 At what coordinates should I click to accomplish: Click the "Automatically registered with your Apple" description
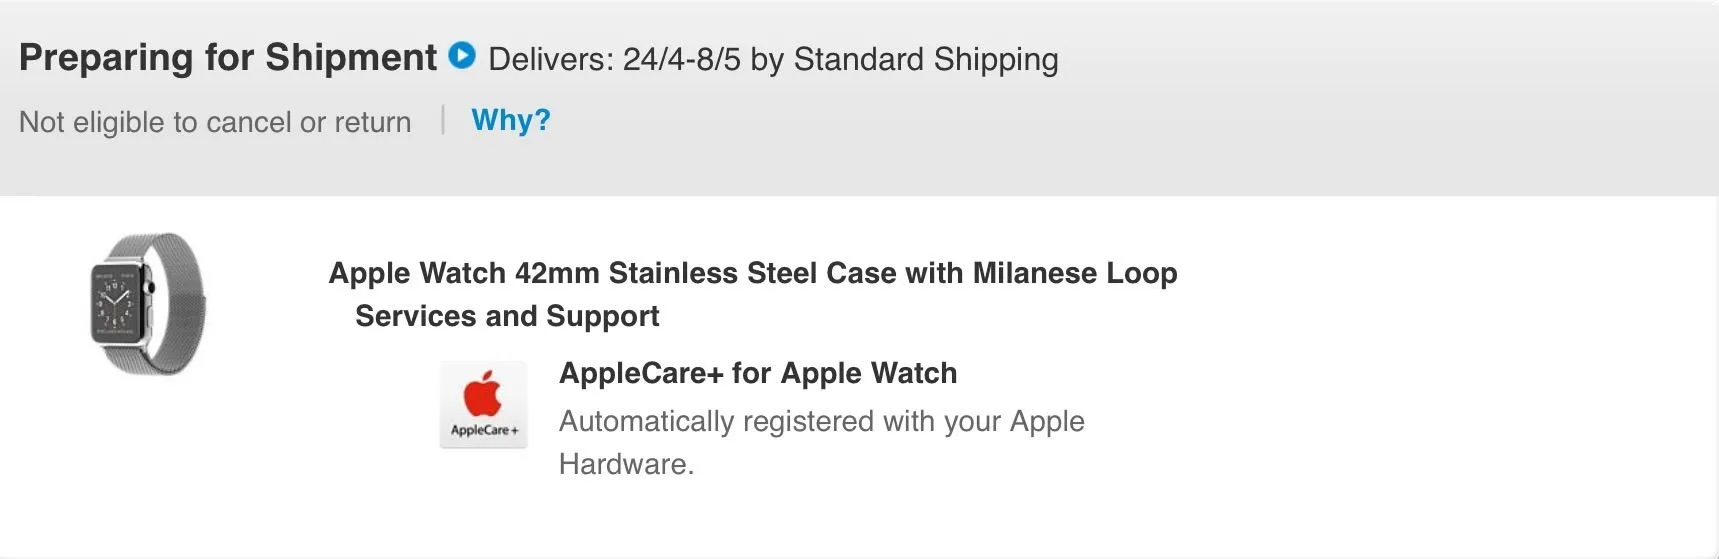click(x=821, y=421)
